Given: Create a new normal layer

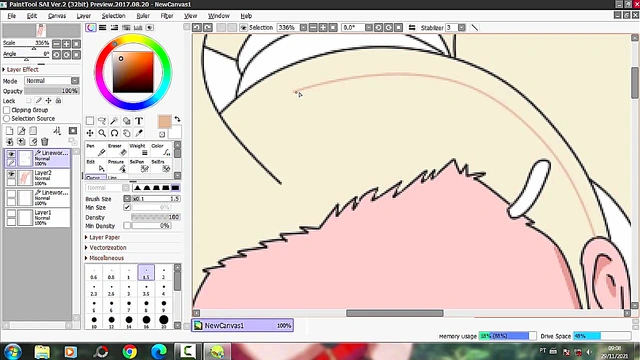Looking at the screenshot, I should (9, 131).
